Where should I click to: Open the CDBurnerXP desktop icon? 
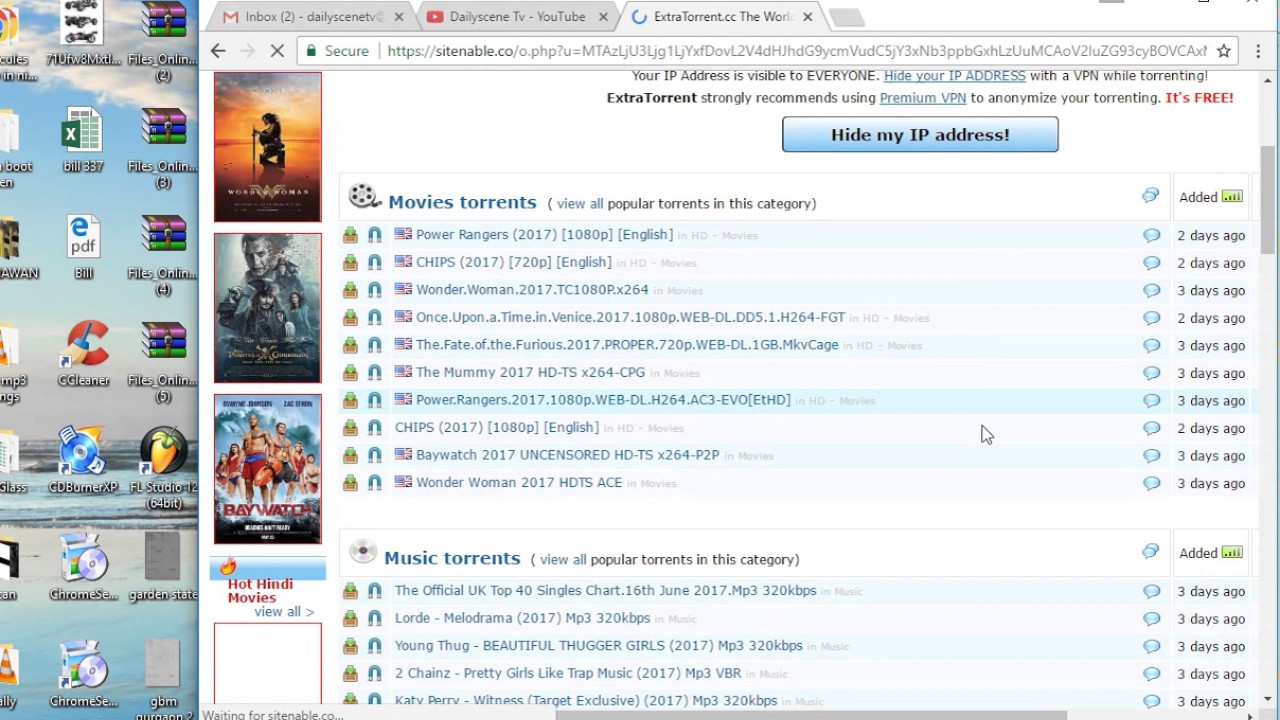pos(84,461)
